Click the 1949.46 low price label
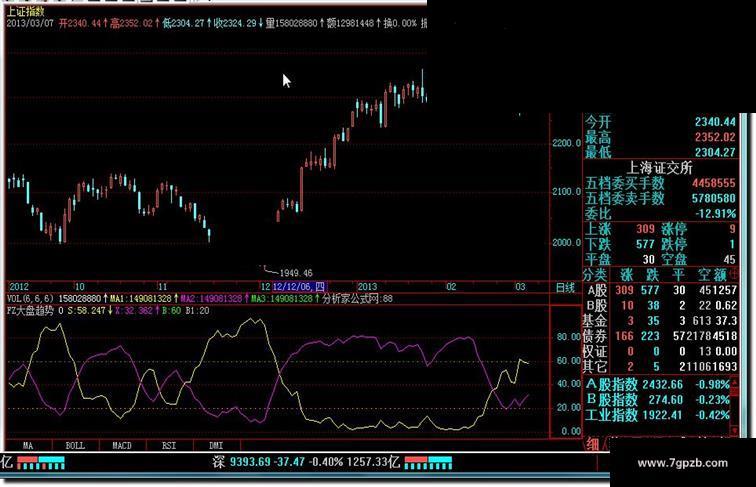Image resolution: width=756 pixels, height=487 pixels. point(296,273)
